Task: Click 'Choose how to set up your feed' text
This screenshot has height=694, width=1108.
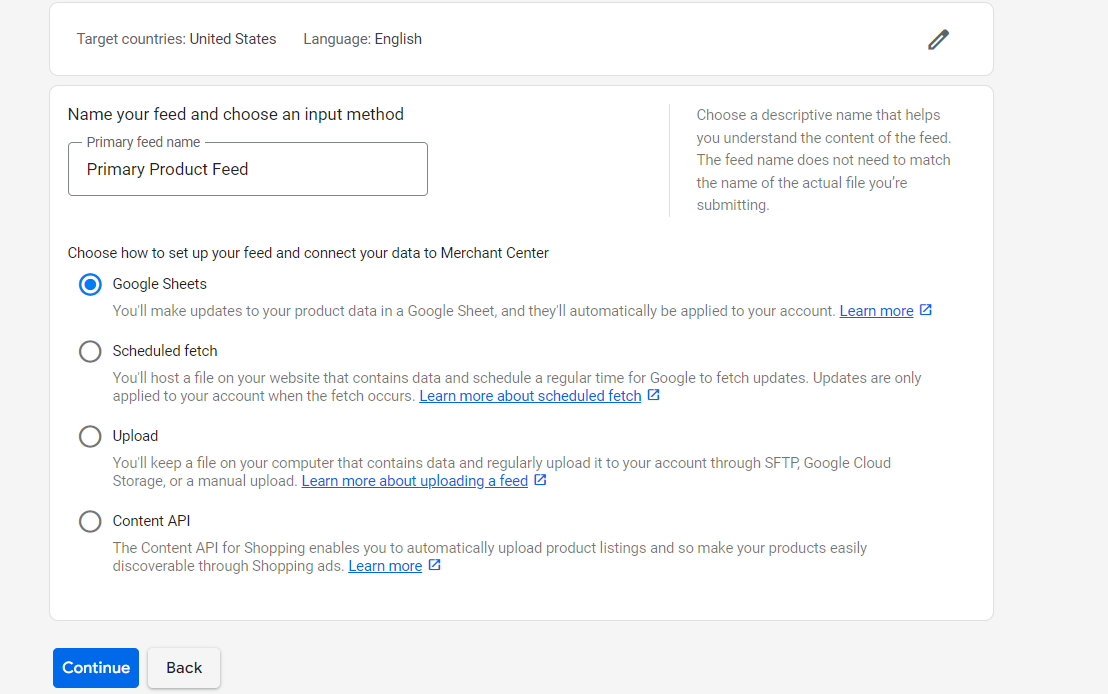Action: (308, 253)
